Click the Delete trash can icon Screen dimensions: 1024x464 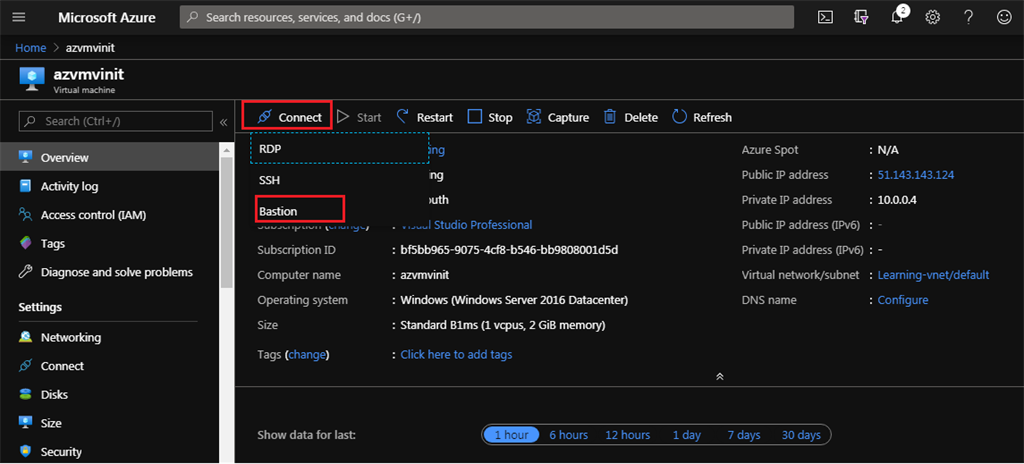[x=610, y=117]
